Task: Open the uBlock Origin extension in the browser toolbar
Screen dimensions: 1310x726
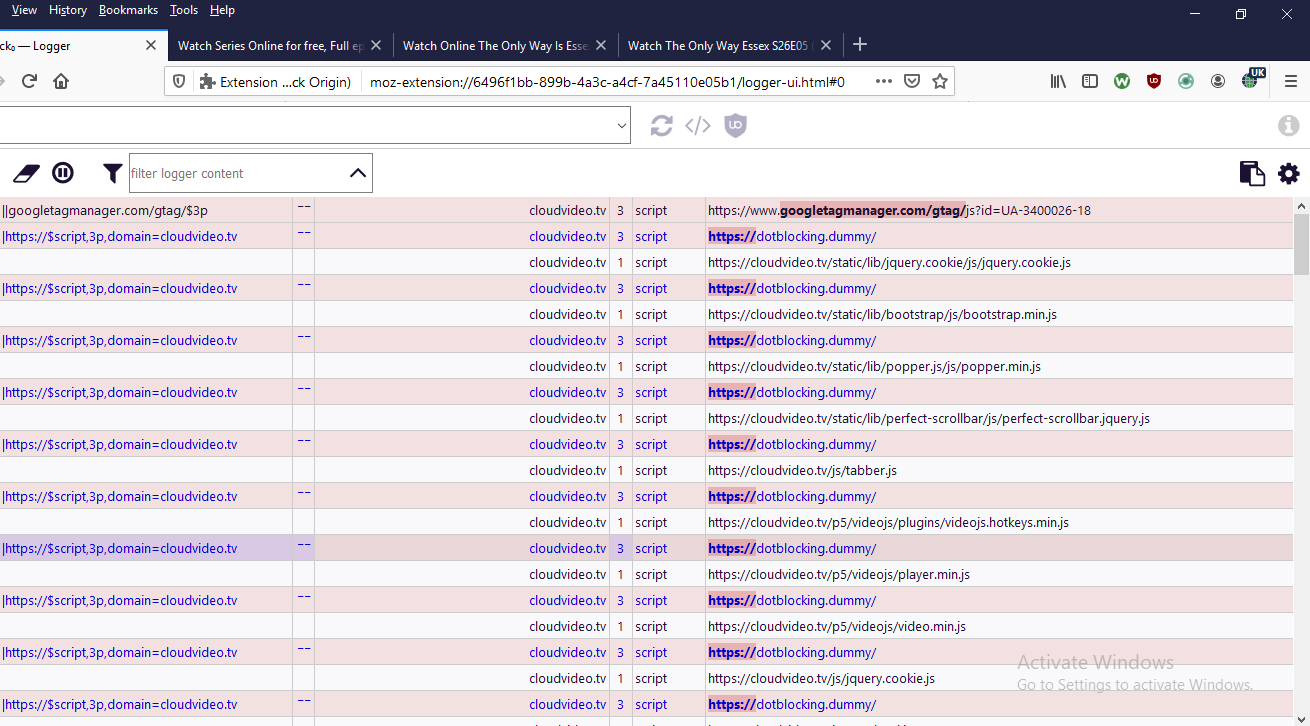Action: (1154, 81)
